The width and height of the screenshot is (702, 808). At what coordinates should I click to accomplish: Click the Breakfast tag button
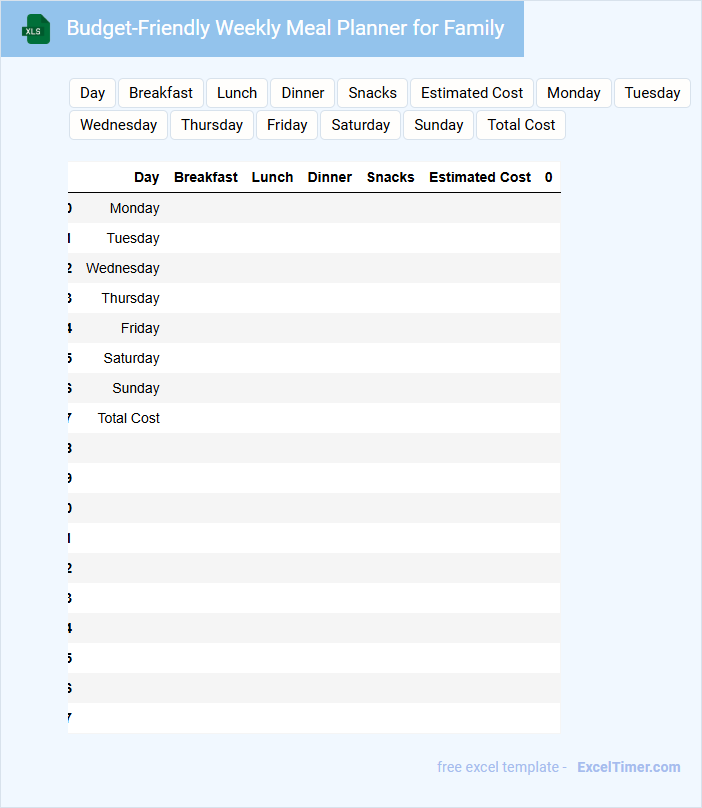point(161,93)
